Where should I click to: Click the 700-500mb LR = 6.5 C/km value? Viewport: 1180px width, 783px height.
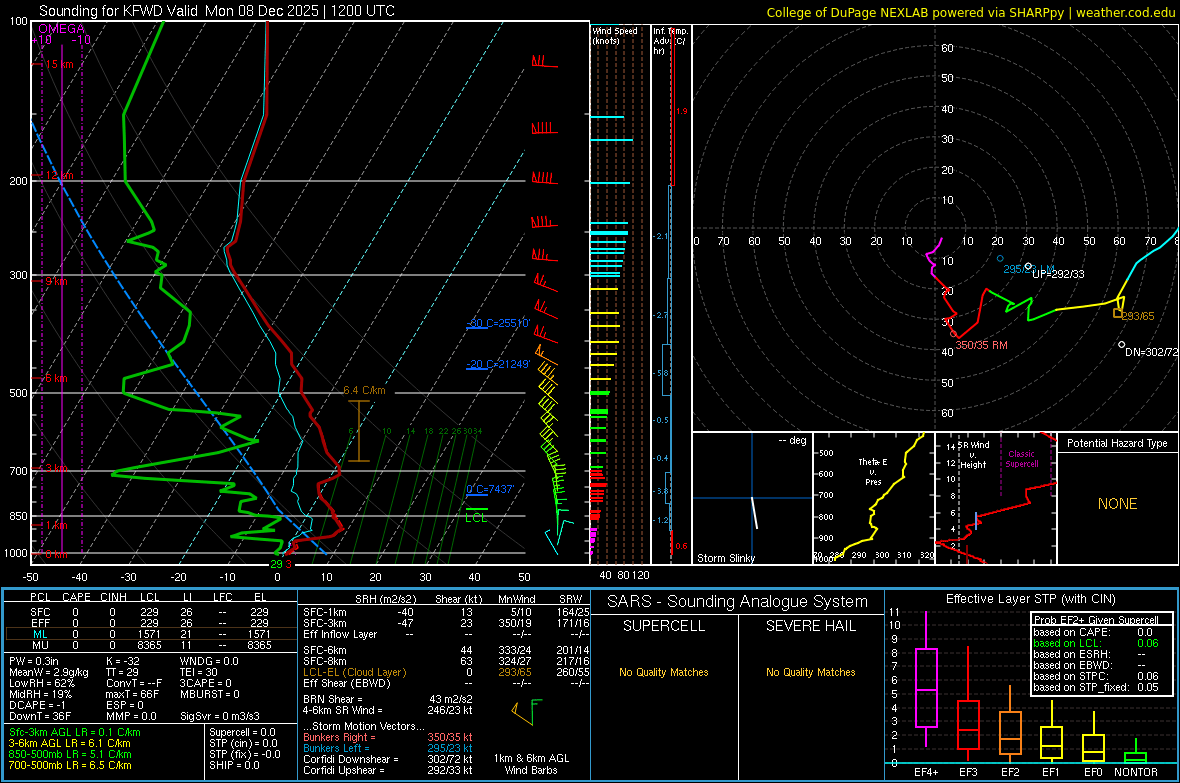(x=70, y=765)
